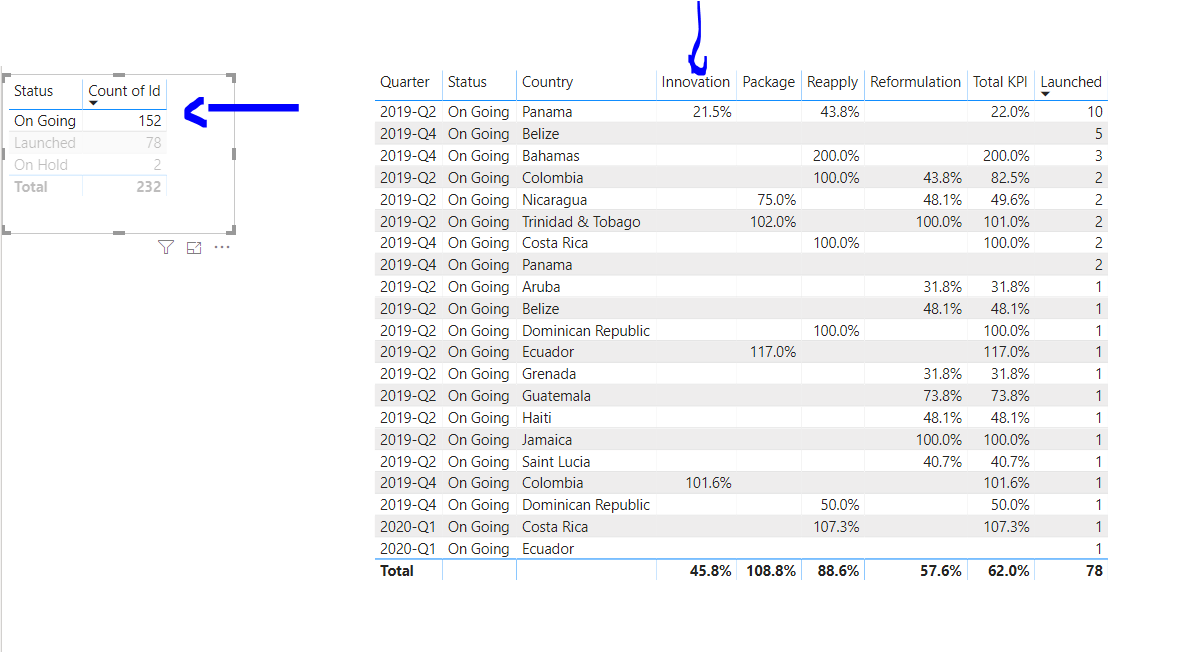Open the visual filter icon

166,247
